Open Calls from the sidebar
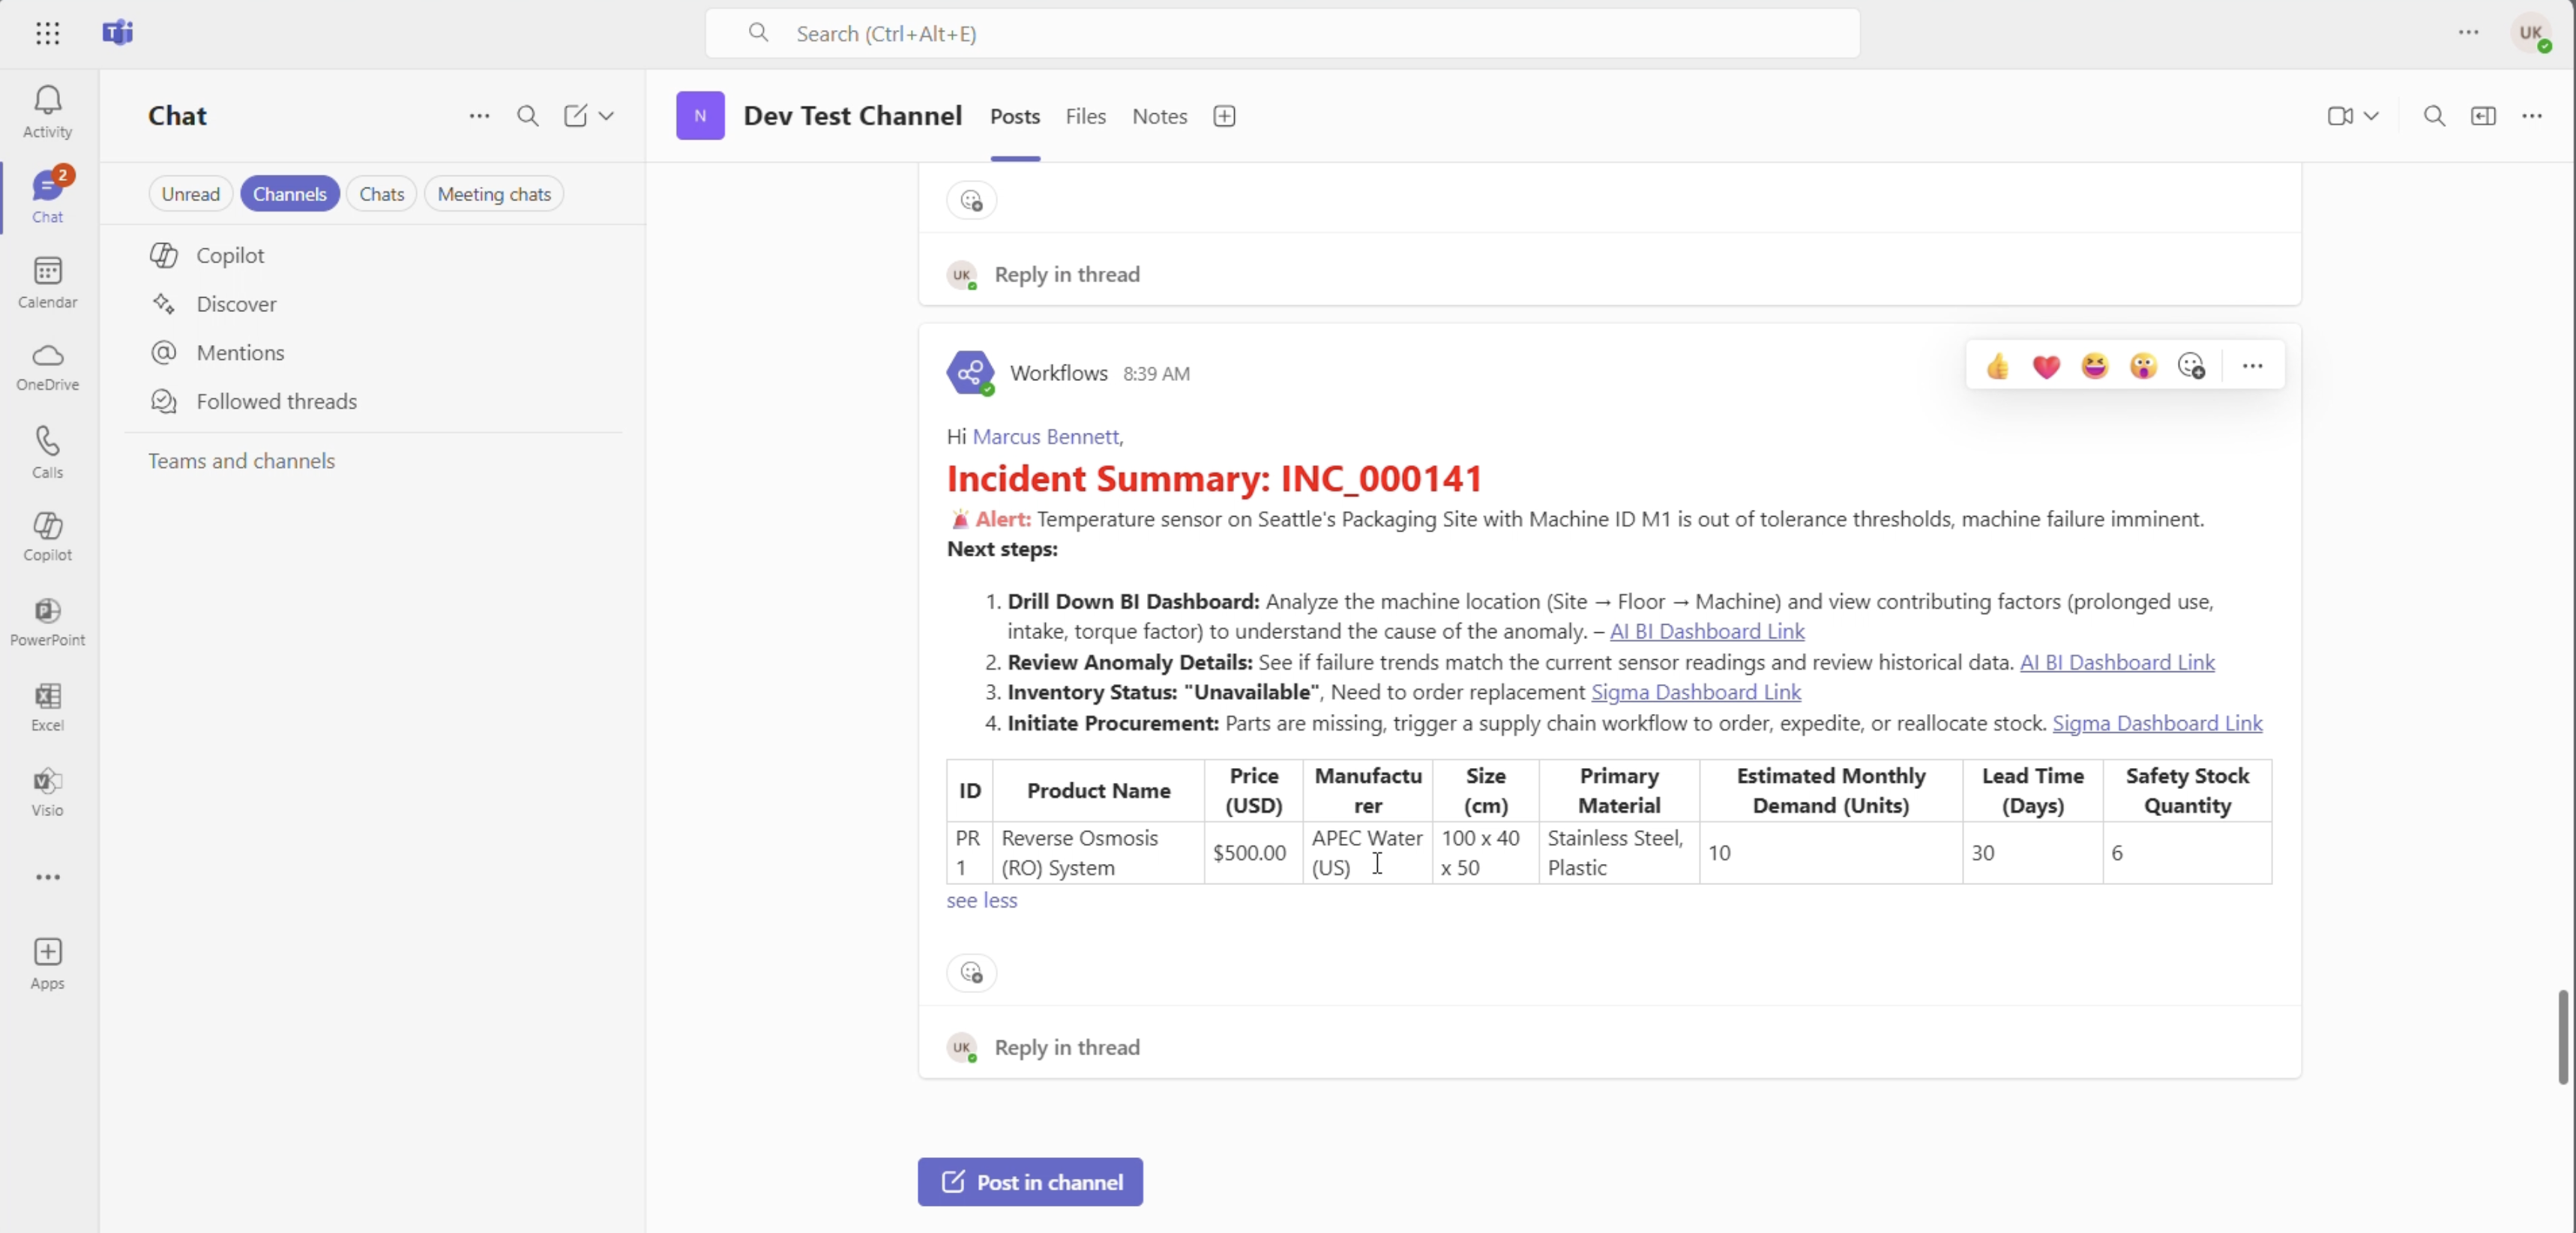Viewport: 2576px width, 1233px height. 47,451
